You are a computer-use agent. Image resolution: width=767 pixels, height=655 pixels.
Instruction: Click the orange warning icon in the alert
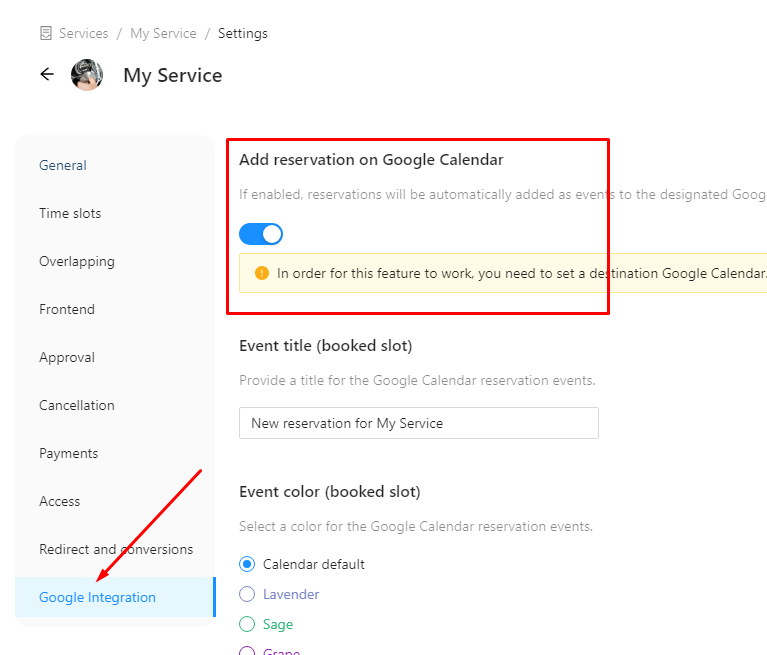point(262,273)
